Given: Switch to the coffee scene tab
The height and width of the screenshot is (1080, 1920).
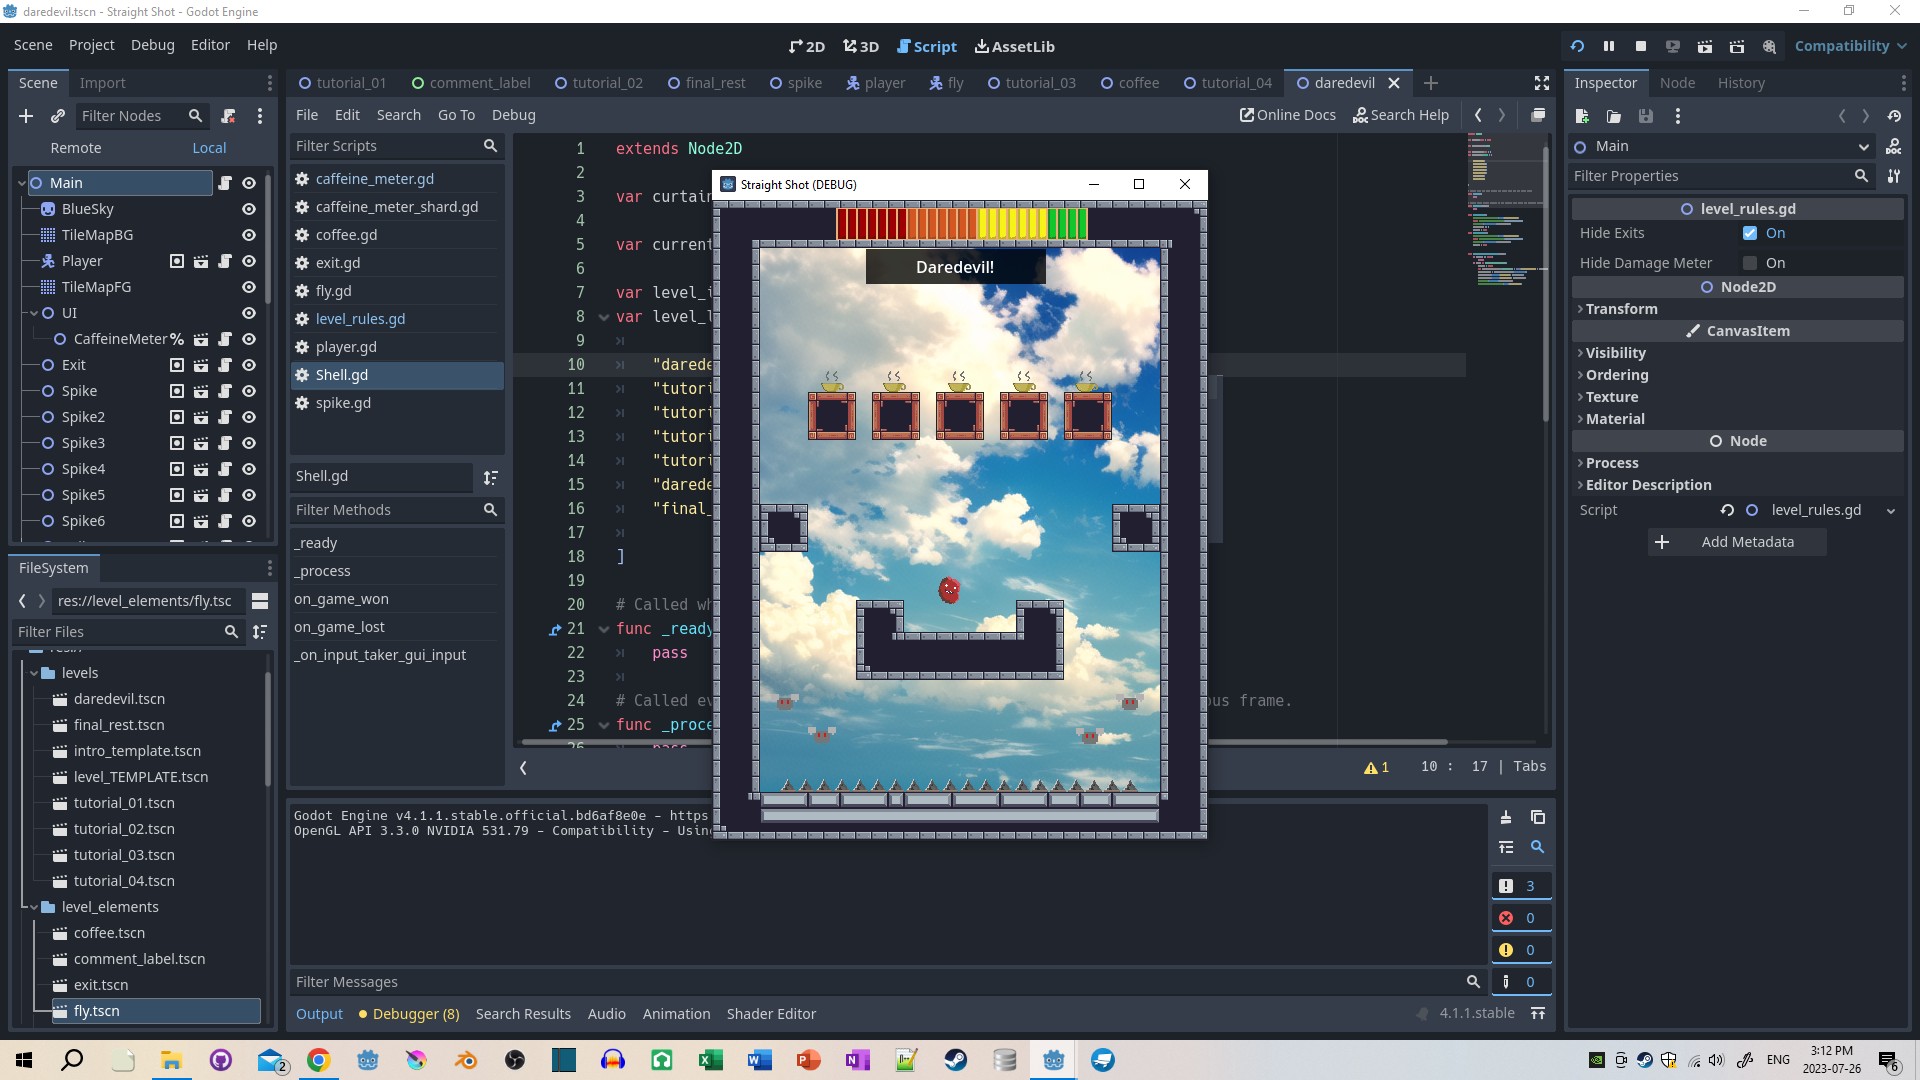Looking at the screenshot, I should coord(1139,83).
